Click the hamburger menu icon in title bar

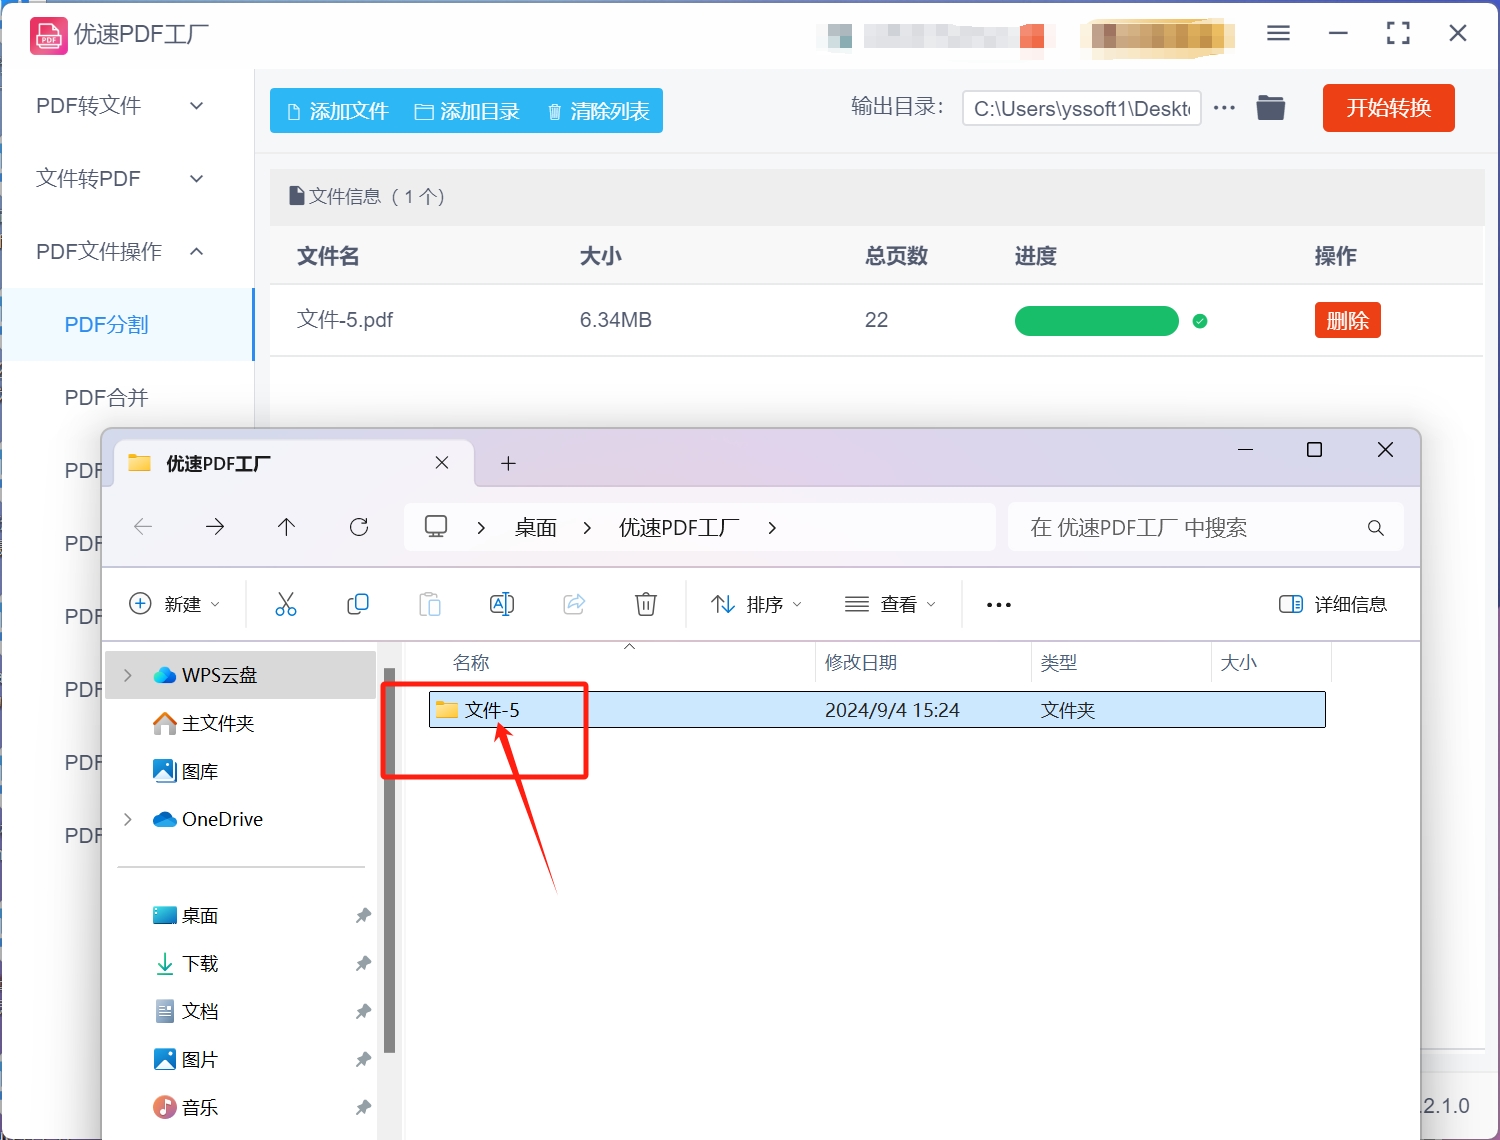click(x=1278, y=34)
